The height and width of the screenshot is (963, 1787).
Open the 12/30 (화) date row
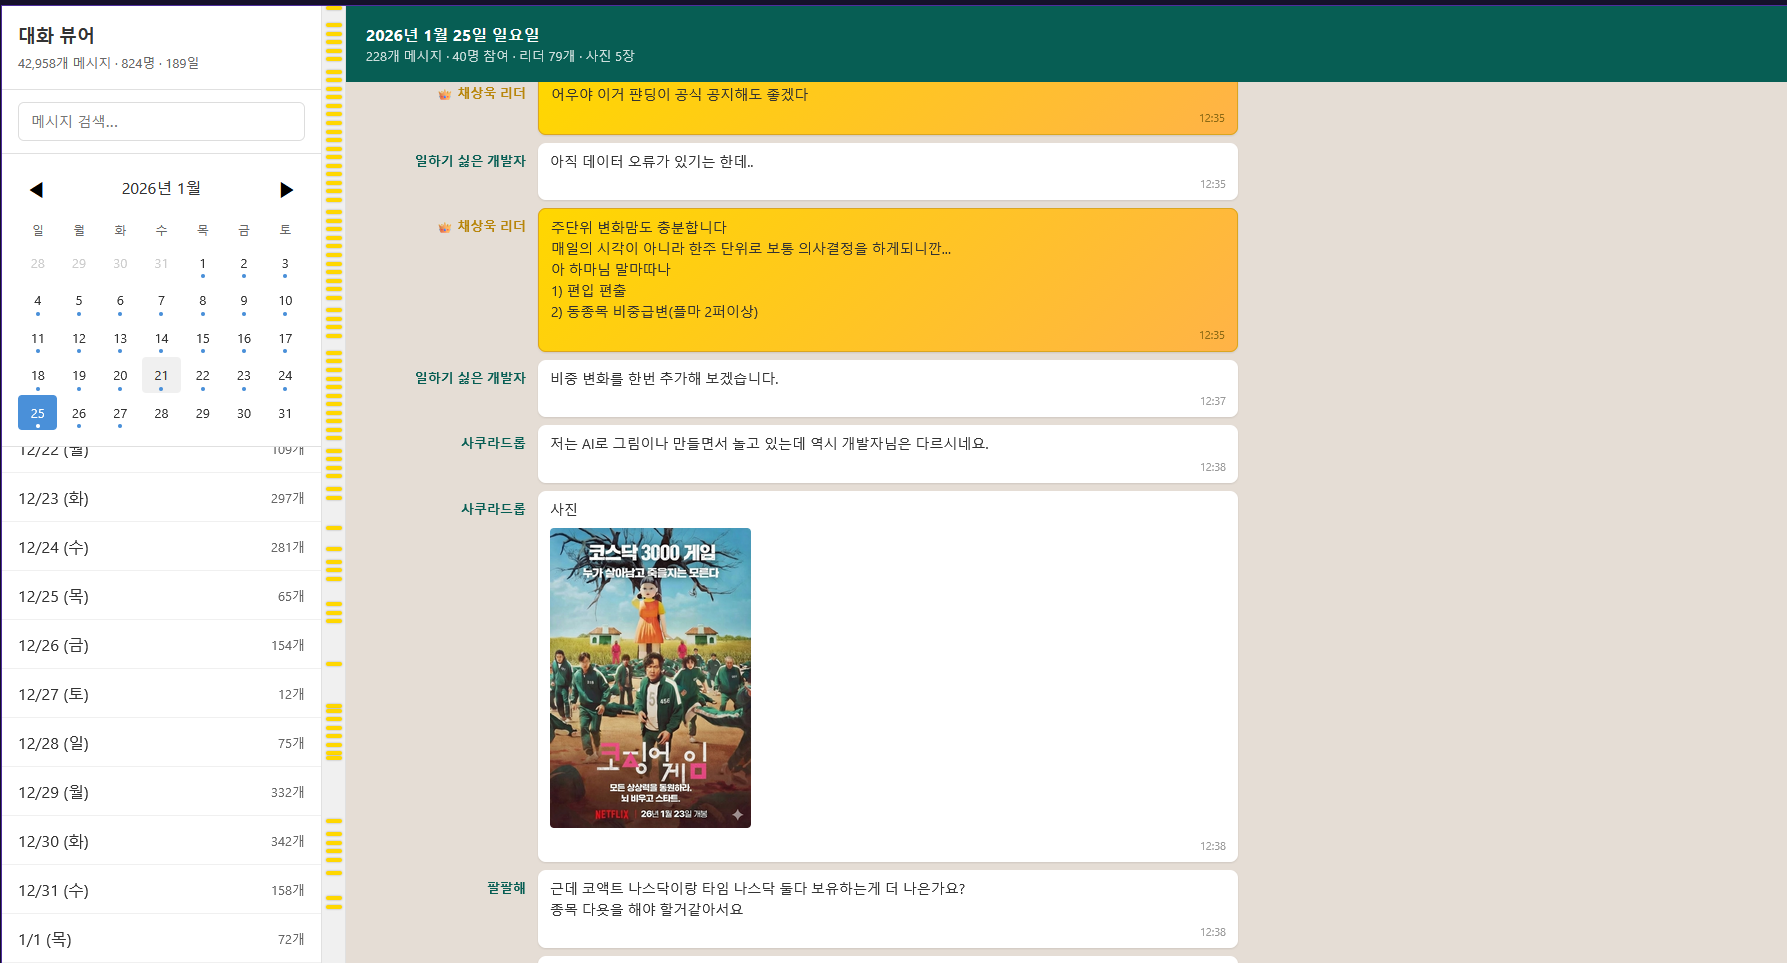point(161,841)
